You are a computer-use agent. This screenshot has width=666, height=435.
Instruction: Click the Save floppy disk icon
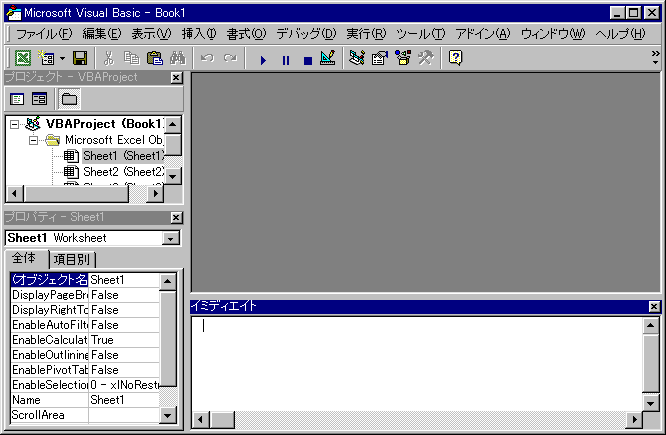[x=80, y=58]
